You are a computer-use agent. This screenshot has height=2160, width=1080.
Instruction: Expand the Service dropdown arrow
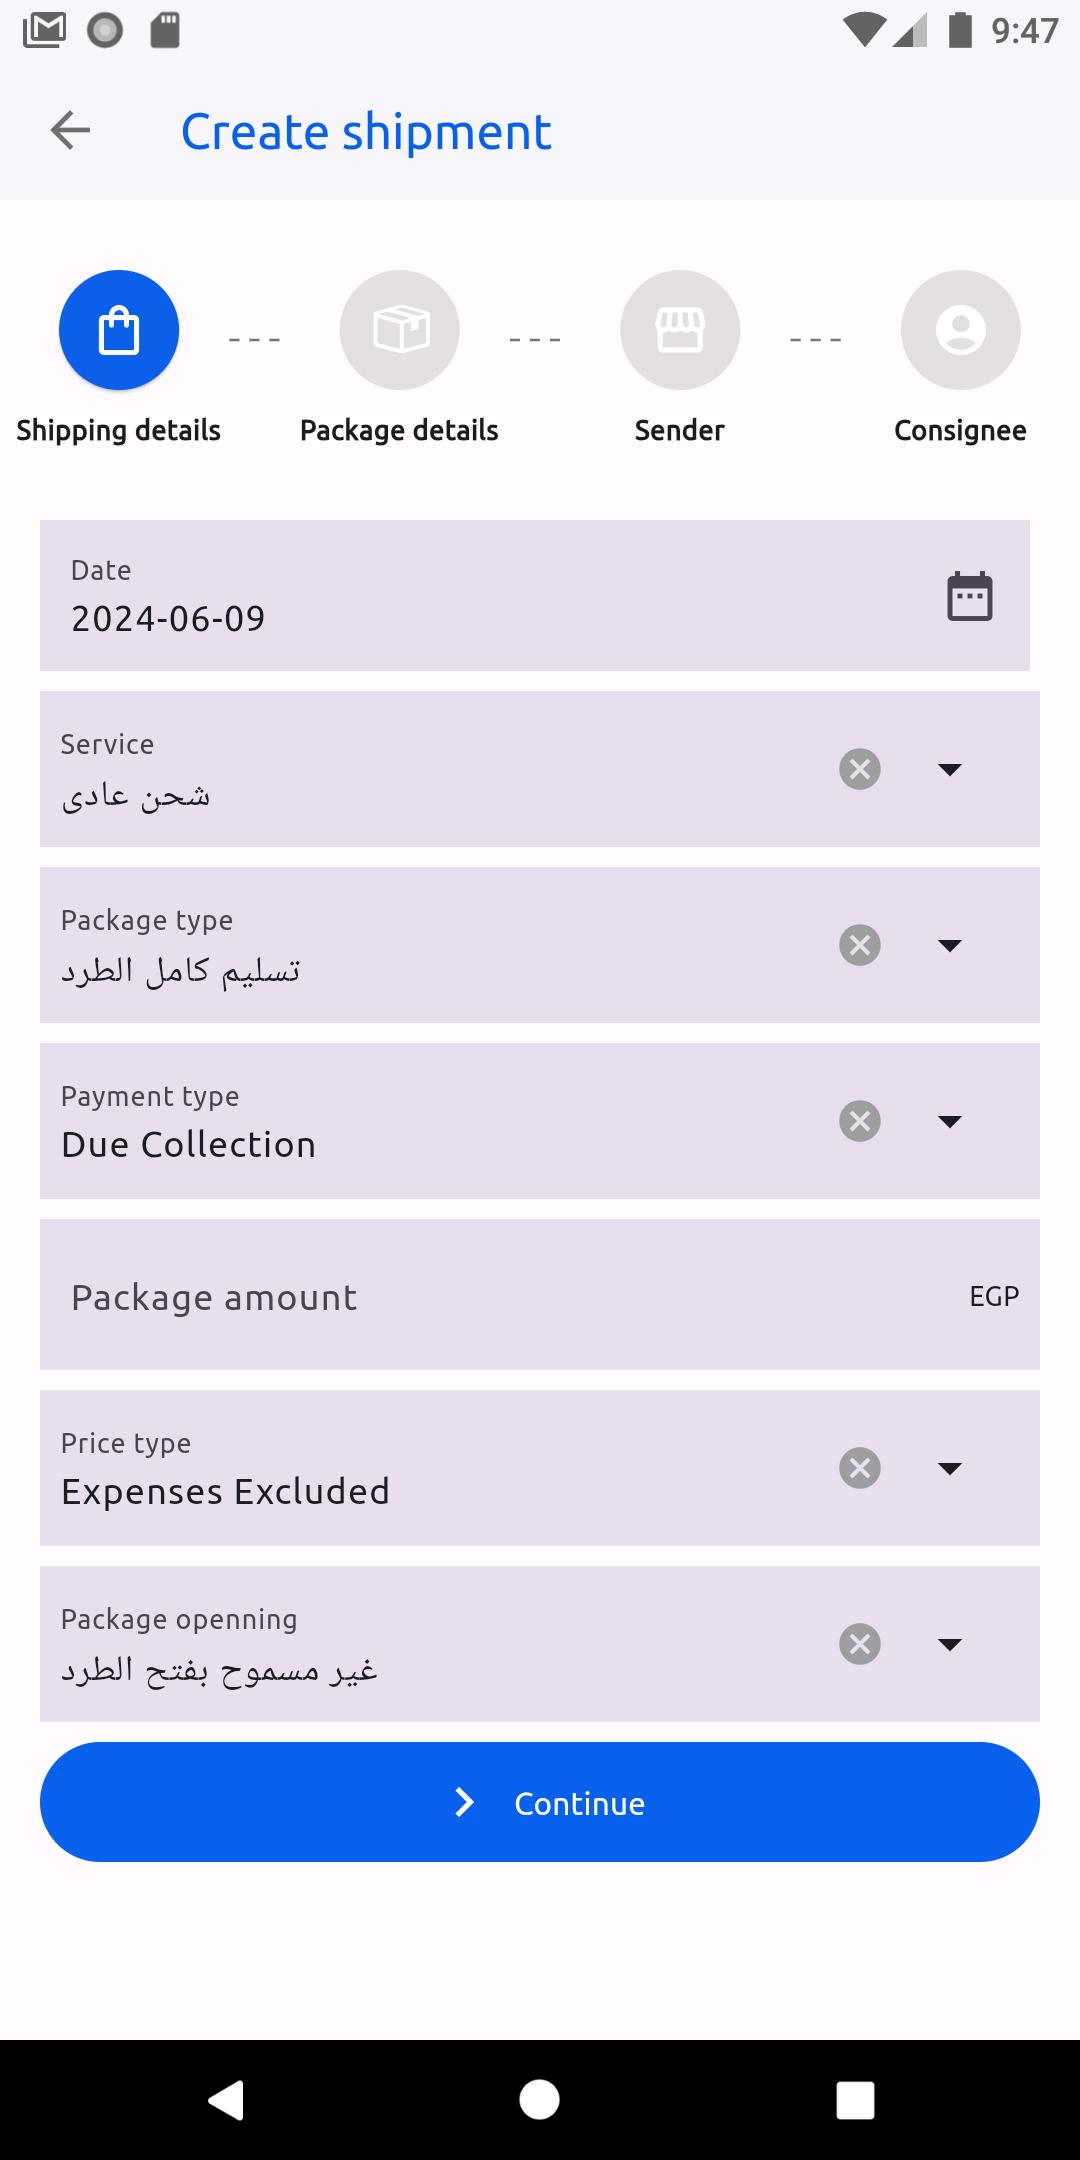tap(950, 769)
